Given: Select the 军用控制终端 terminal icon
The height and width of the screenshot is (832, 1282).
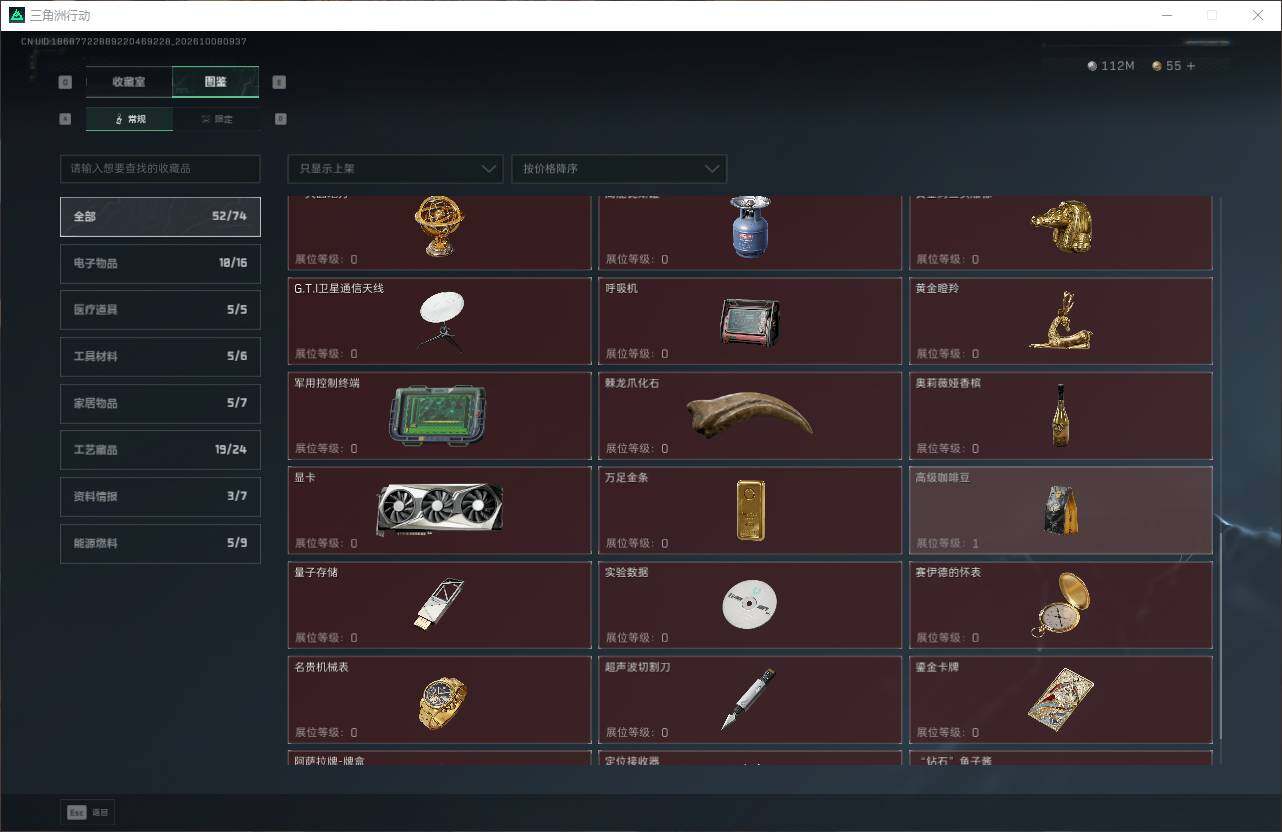Looking at the screenshot, I should [439, 416].
